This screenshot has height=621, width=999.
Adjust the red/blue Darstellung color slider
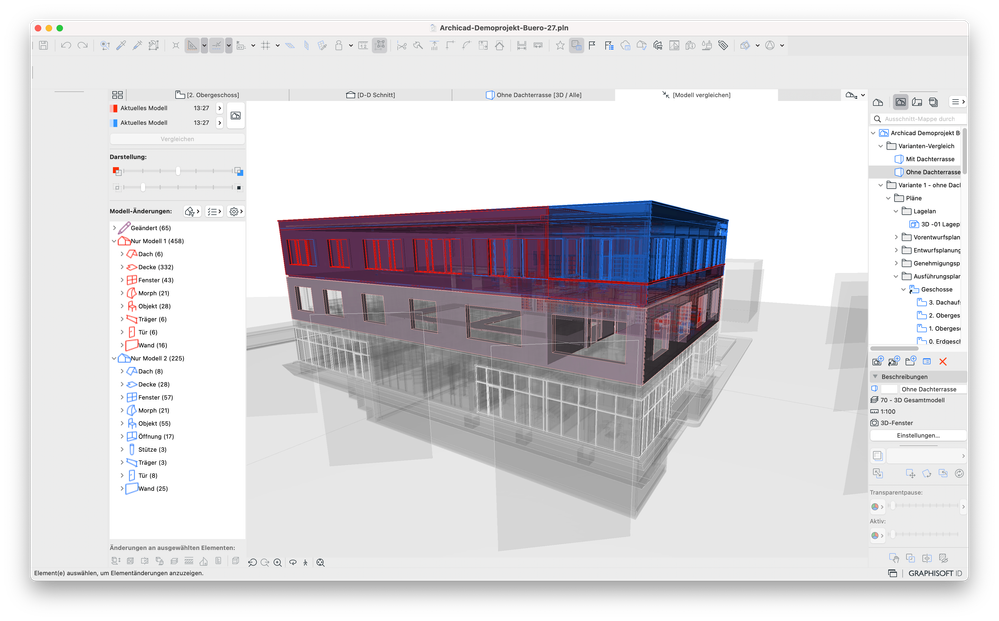click(178, 171)
